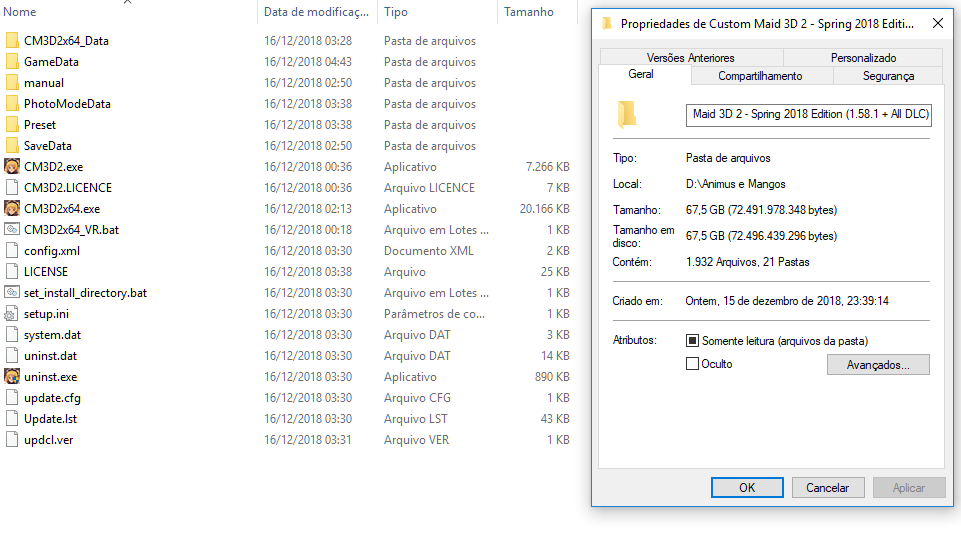Click the set_install_directory.bat icon
The image size is (961, 553).
click(x=12, y=292)
